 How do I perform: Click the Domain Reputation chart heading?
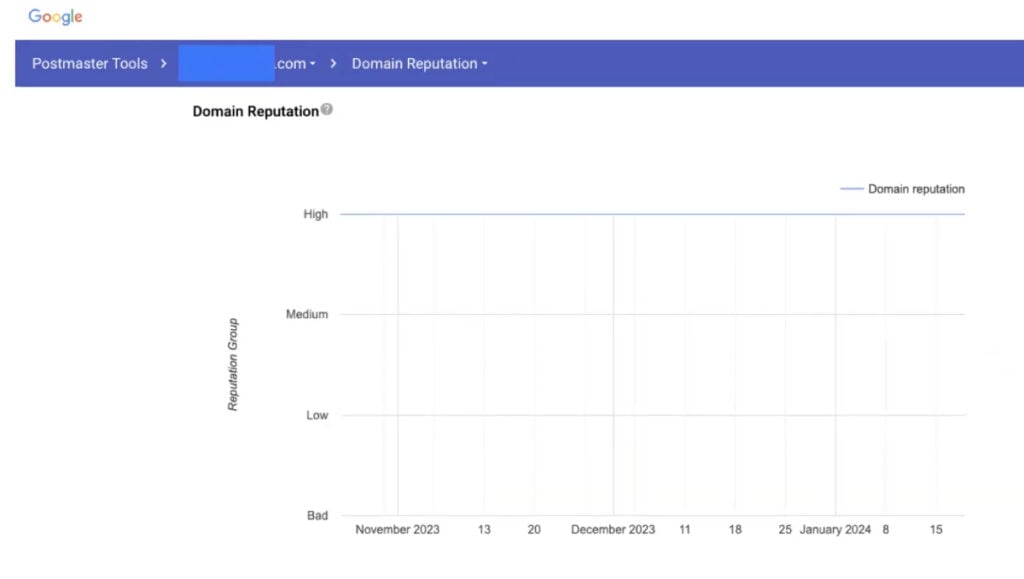point(255,112)
